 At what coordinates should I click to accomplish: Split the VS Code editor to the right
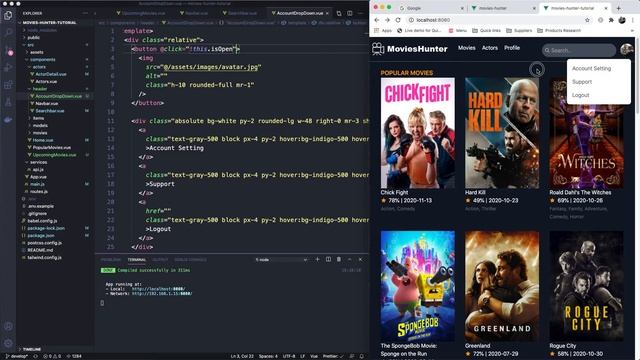(350, 13)
